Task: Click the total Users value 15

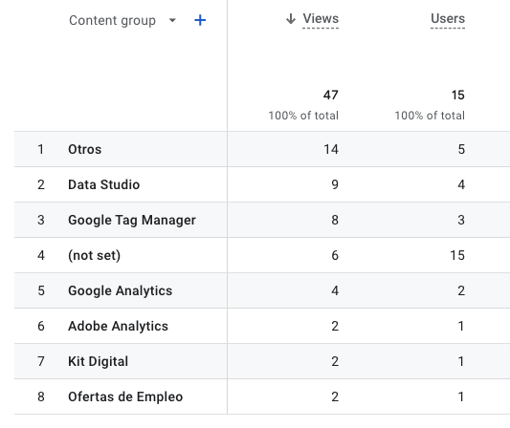Action: point(458,95)
